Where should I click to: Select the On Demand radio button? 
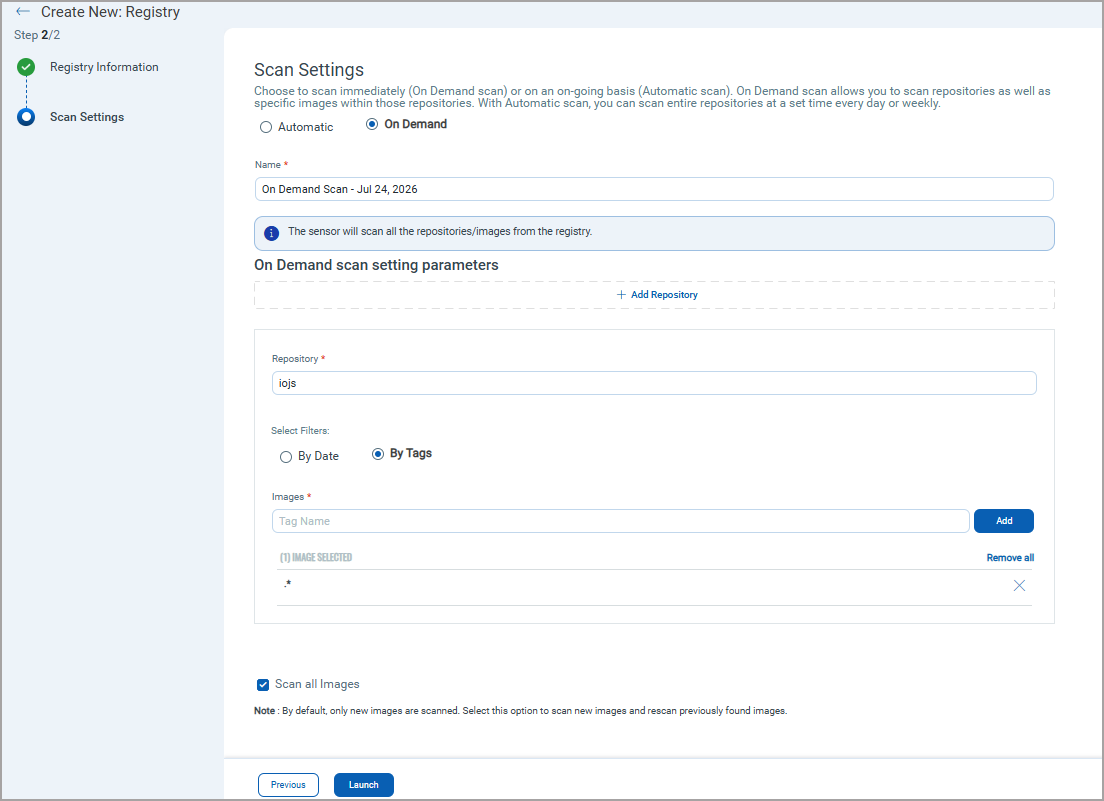click(x=372, y=125)
